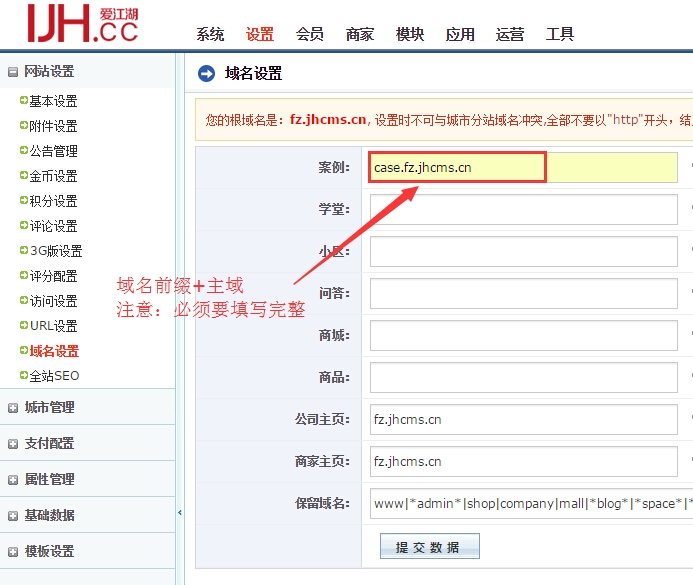The image size is (693, 585).
Task: Click the green icon next to 基本设置
Action: 23,101
